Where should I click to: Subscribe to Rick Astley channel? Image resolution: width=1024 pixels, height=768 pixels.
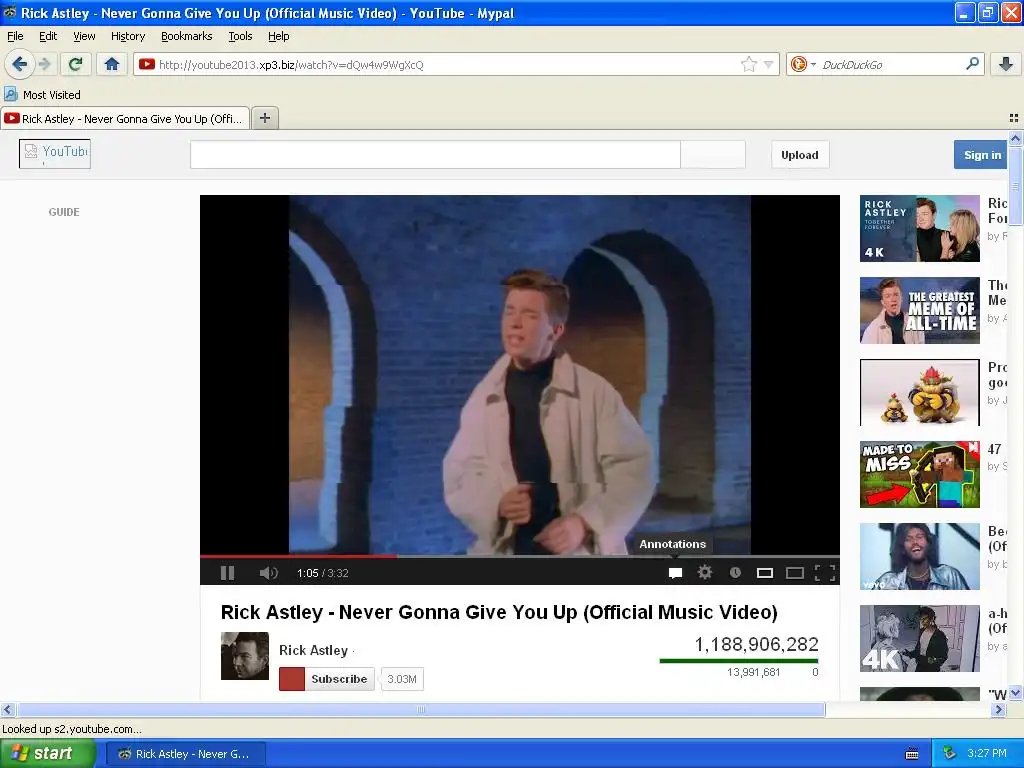coord(327,679)
